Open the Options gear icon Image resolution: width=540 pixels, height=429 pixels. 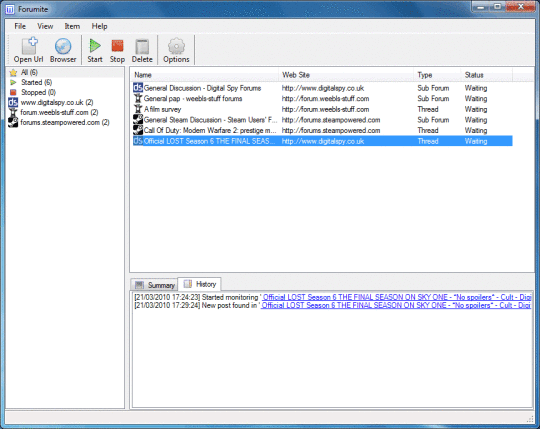click(176, 46)
